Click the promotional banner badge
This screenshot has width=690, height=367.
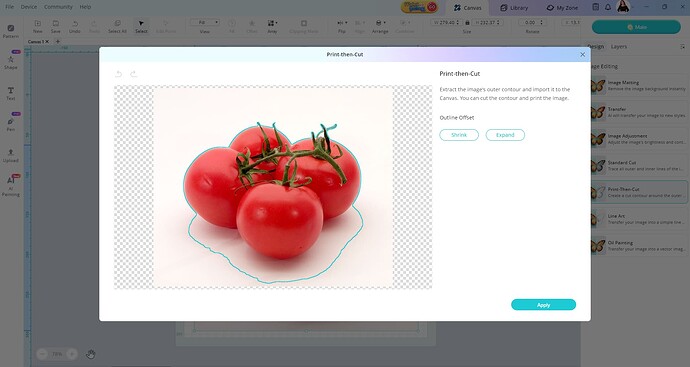pyautogui.click(x=419, y=7)
